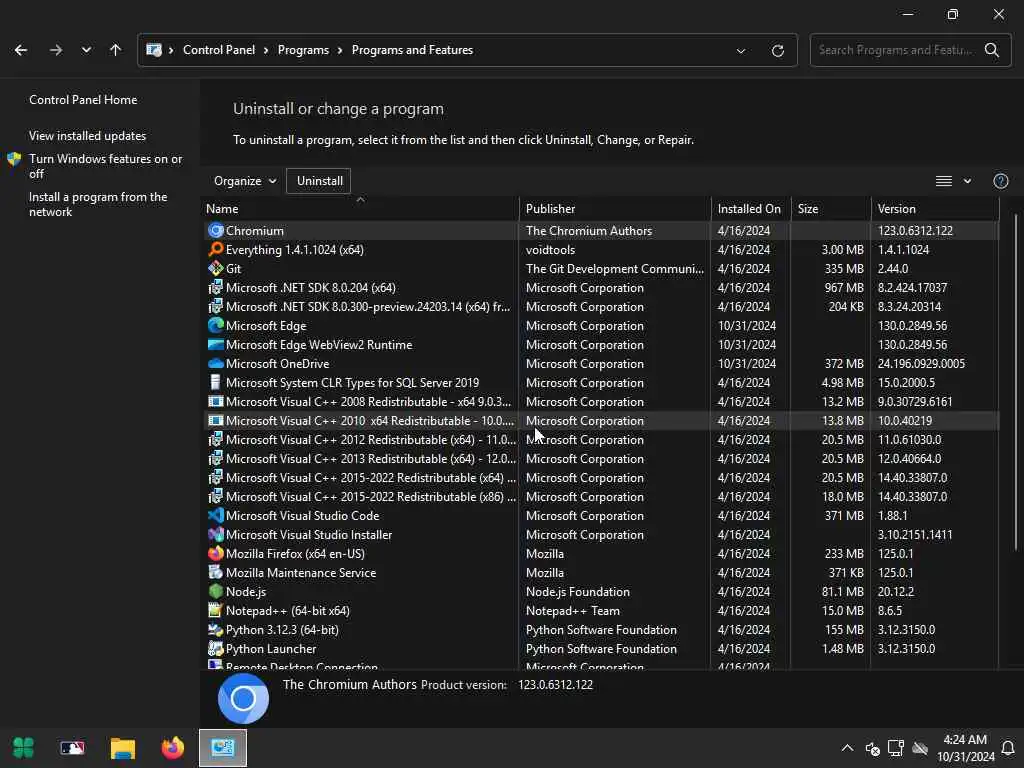
Task: Click the Microsoft Edge WebView2 Runtime icon
Action: click(x=216, y=344)
